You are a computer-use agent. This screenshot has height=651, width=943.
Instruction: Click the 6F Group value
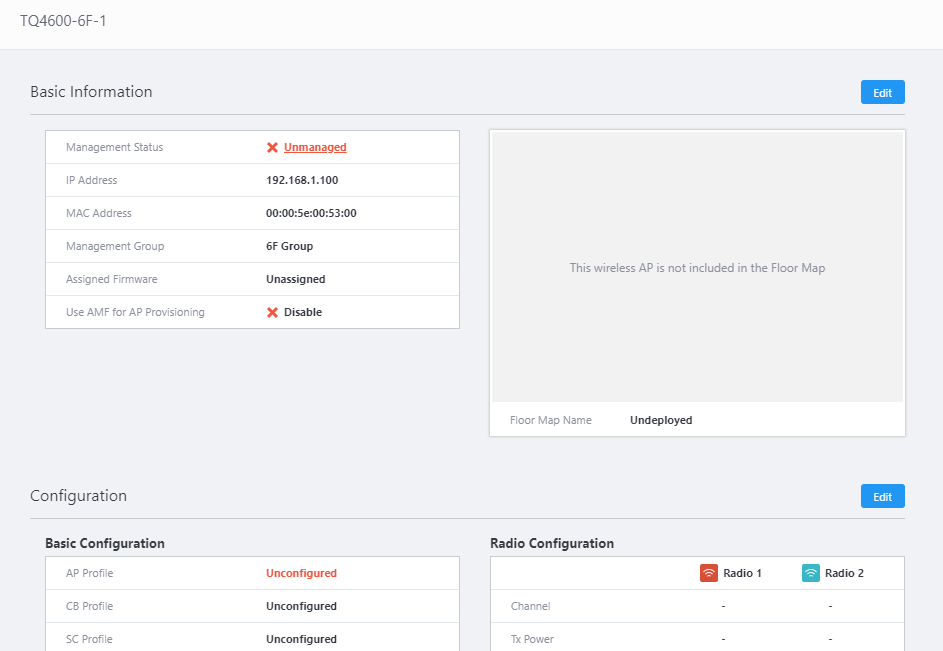pos(289,246)
